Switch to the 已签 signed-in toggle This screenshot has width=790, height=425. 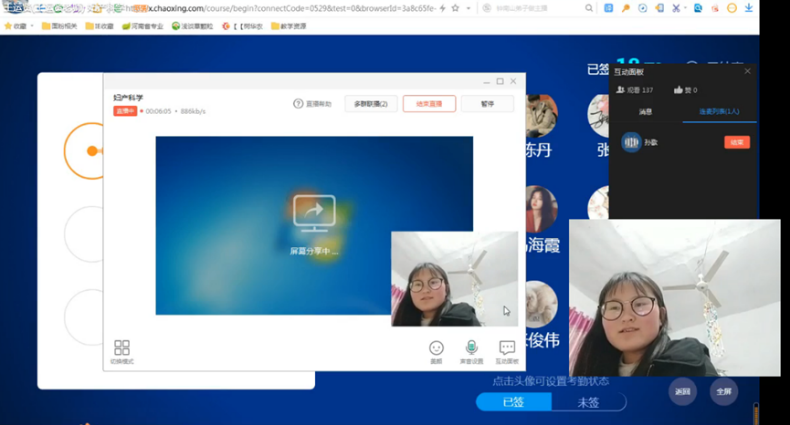(x=513, y=402)
